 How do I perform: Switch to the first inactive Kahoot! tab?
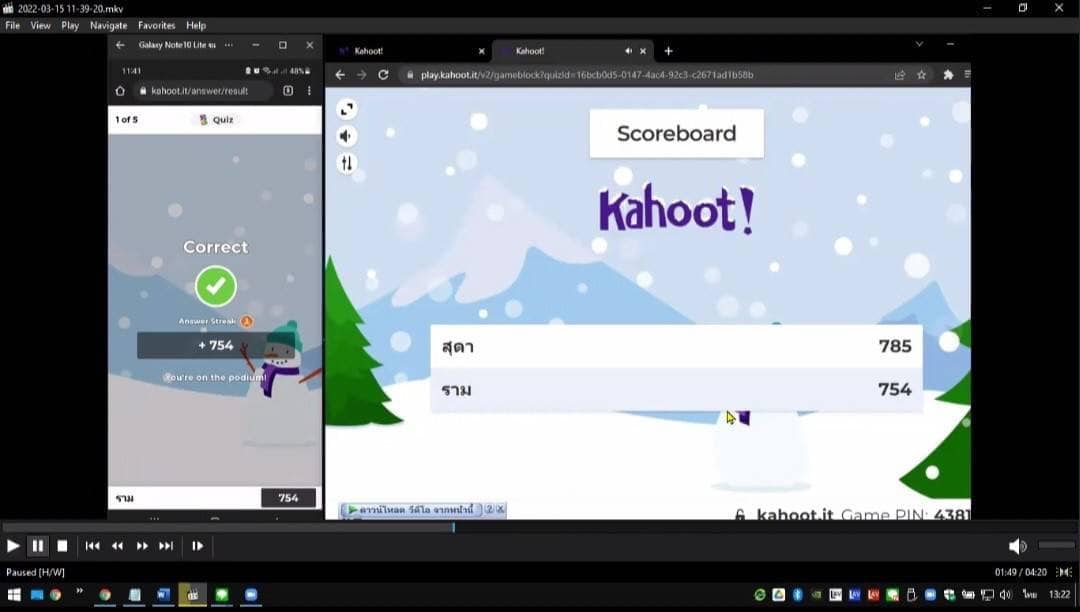[411, 51]
